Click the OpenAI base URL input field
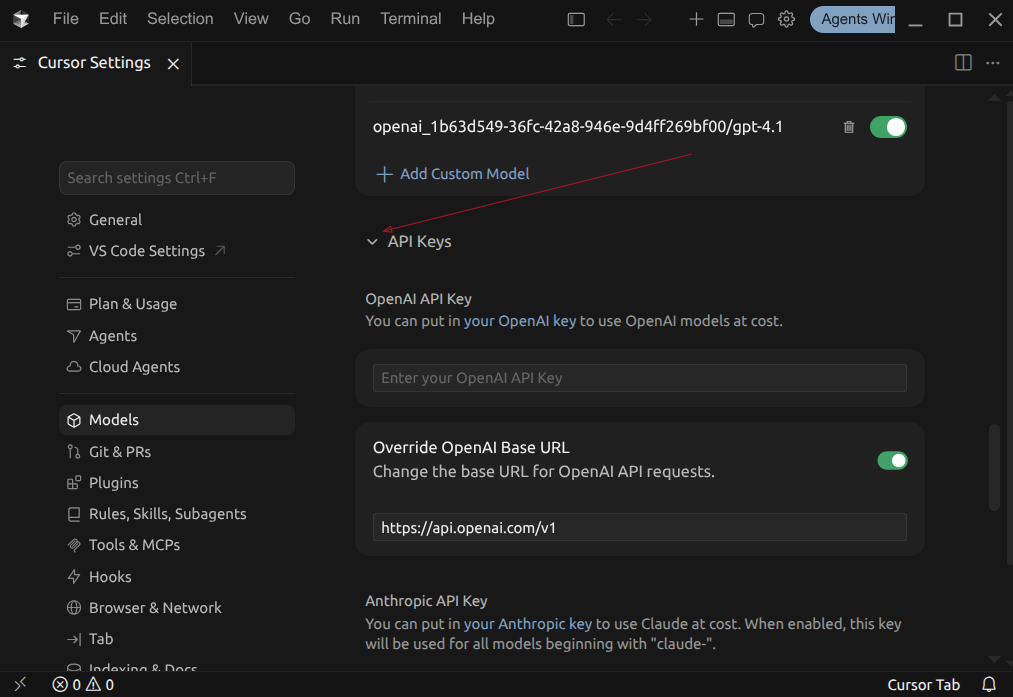Screen dimensions: 1013x697 [640, 528]
